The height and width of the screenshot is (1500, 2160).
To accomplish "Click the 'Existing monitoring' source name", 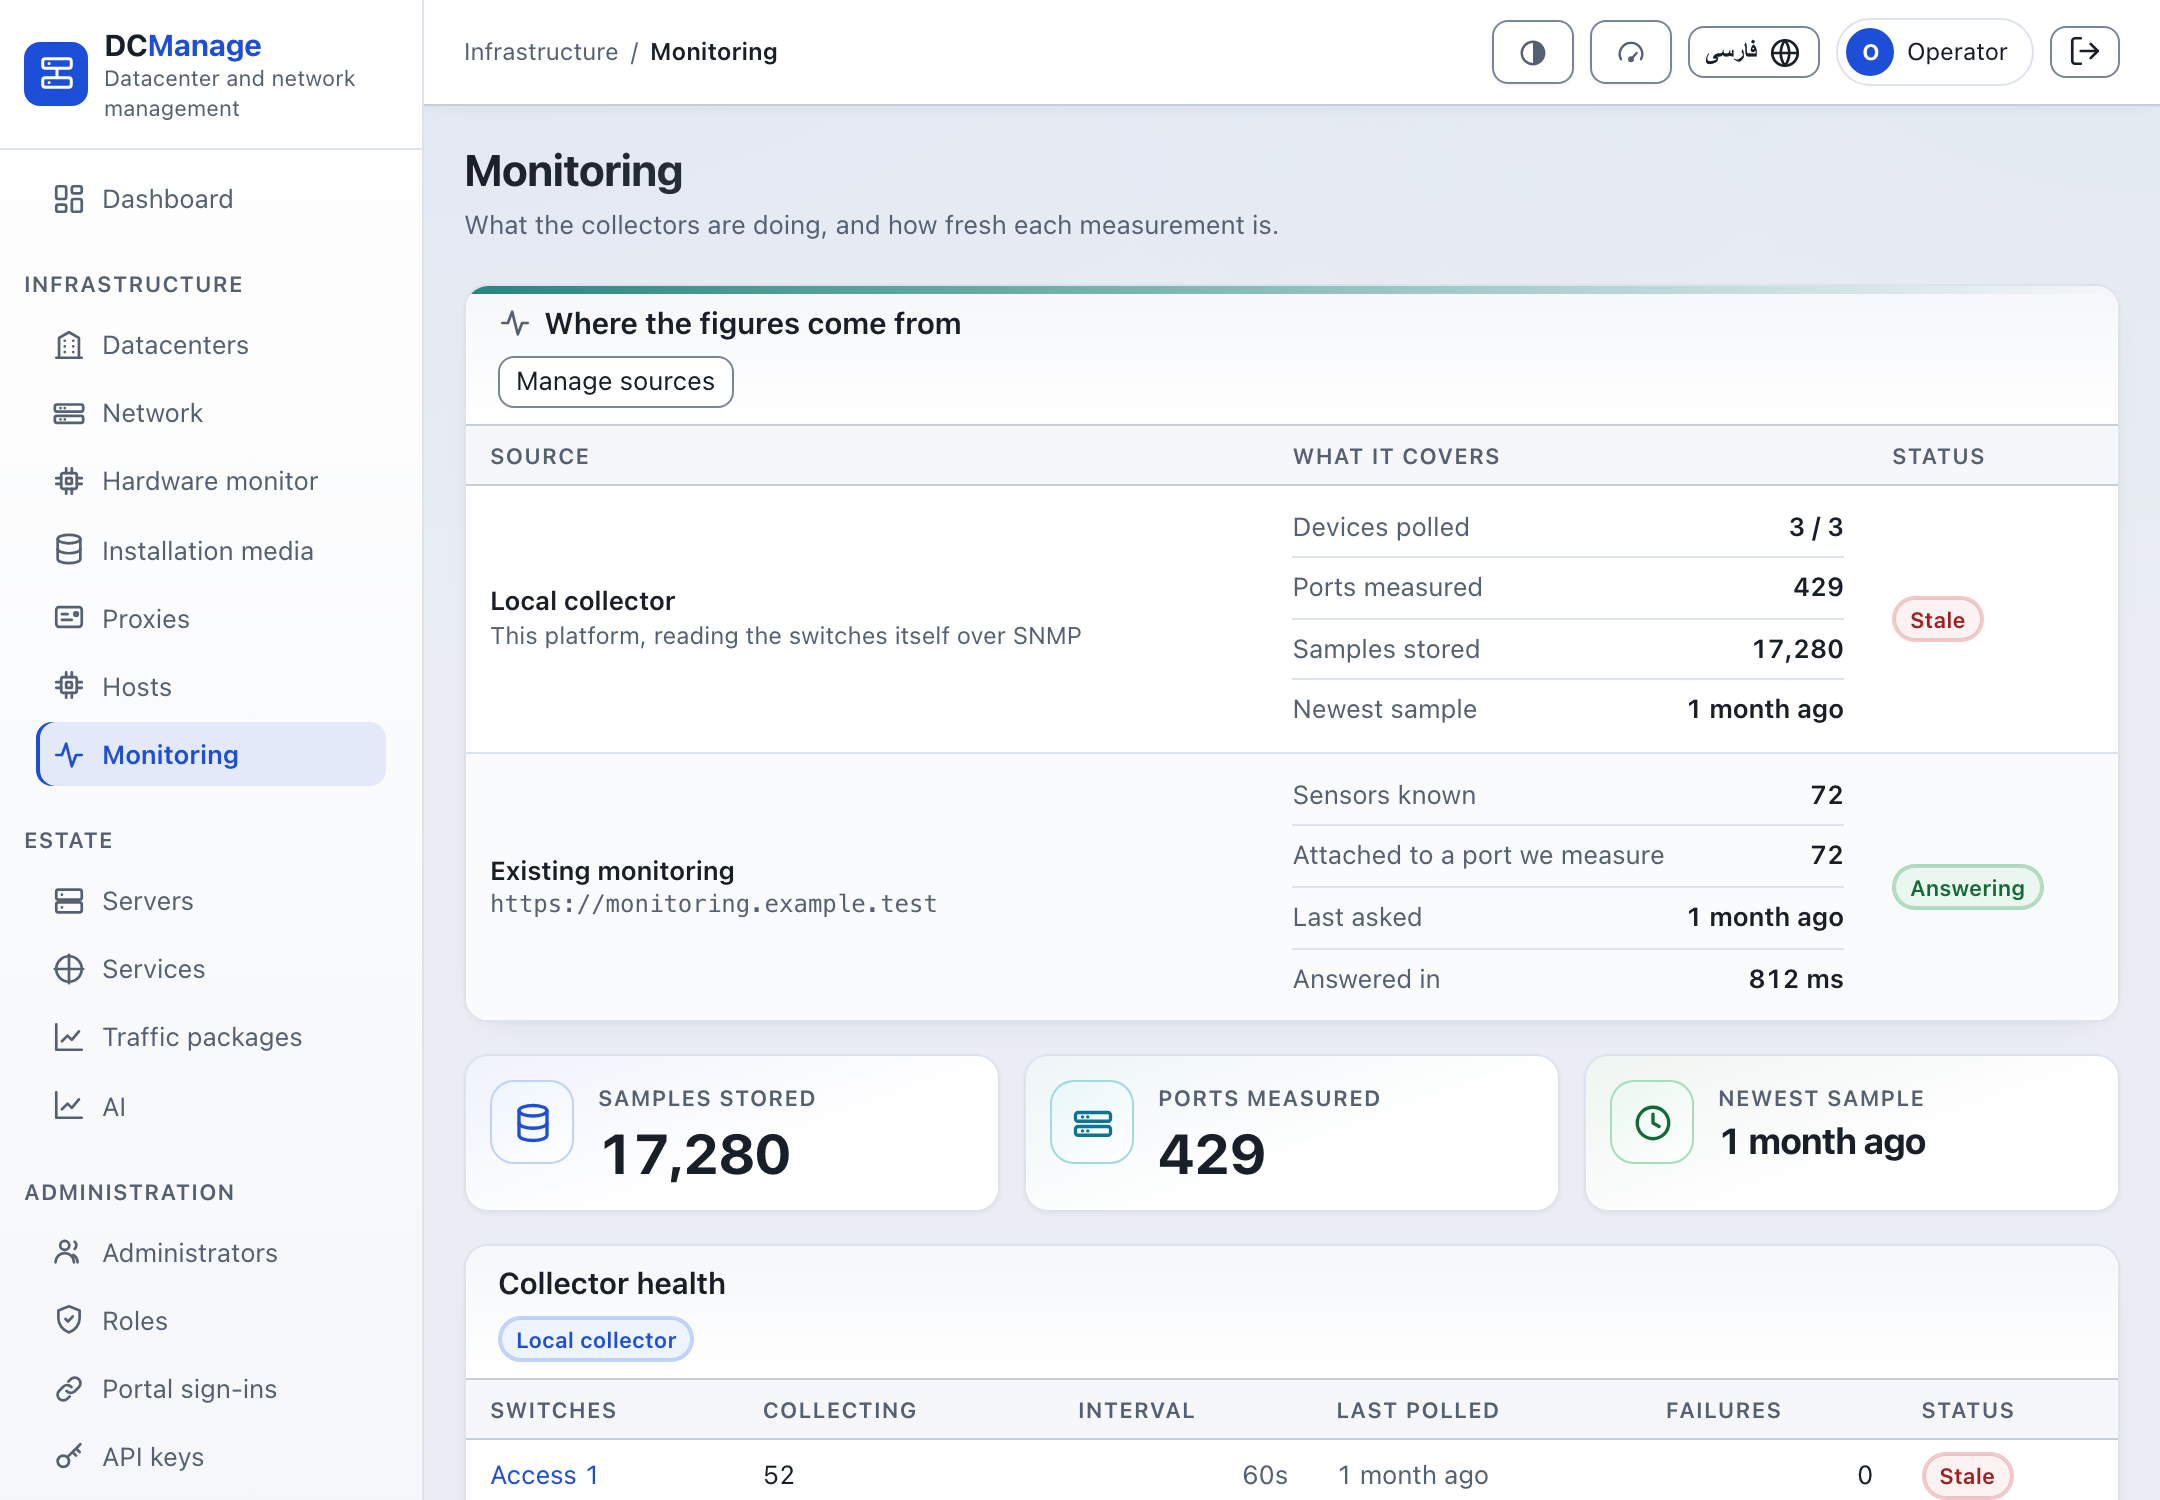I will tap(613, 871).
